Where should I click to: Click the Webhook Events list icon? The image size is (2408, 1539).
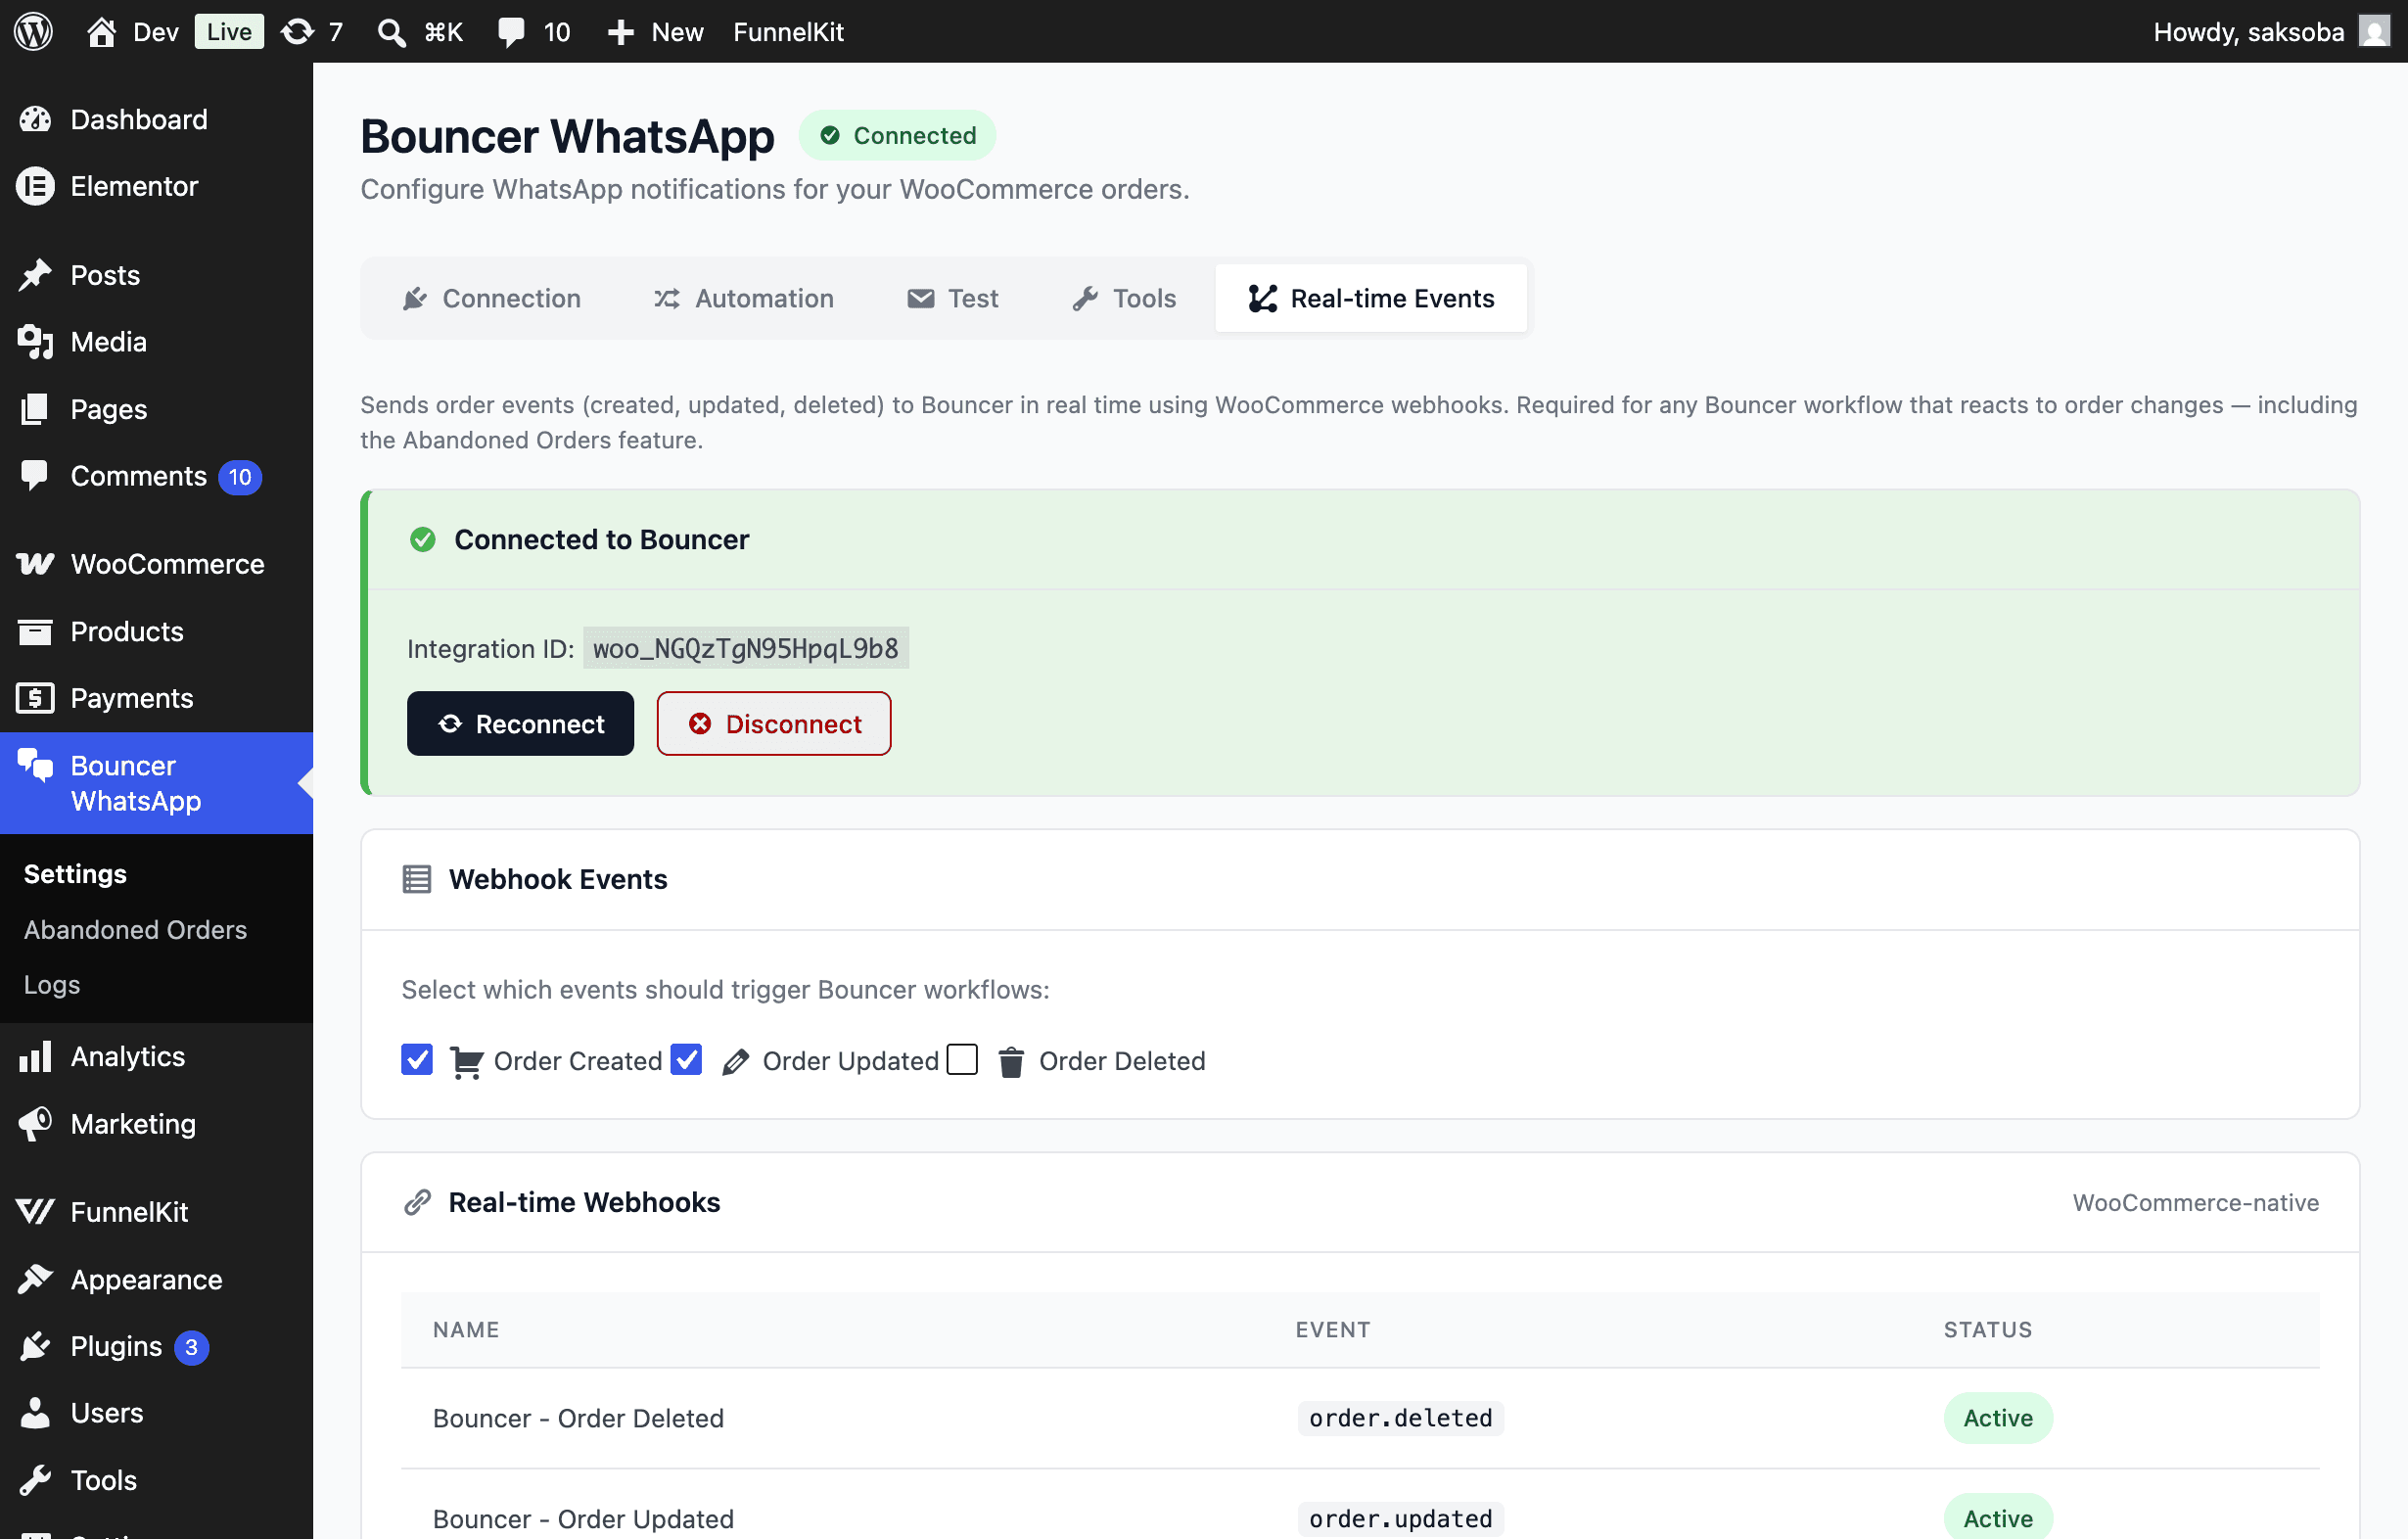[x=417, y=879]
